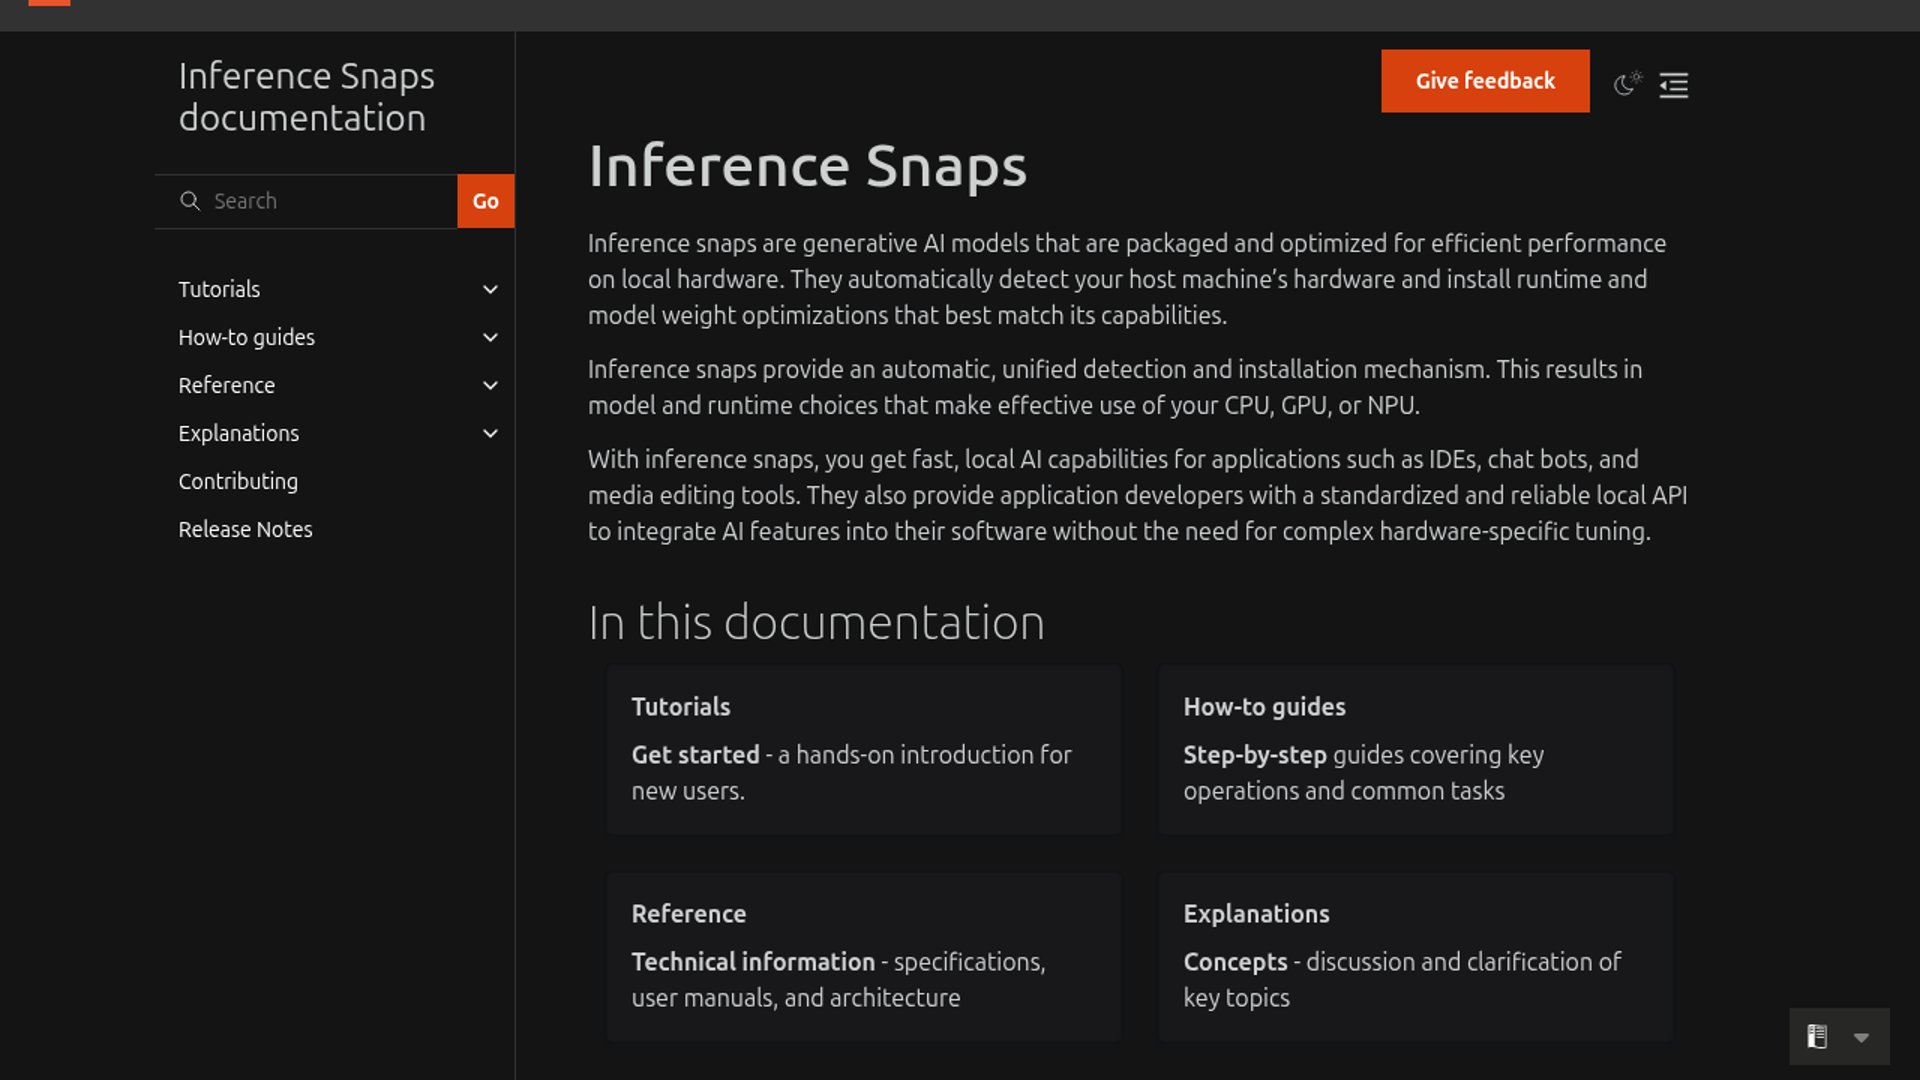The image size is (1920, 1080).
Task: Open the Technical information reference link
Action: [752, 962]
